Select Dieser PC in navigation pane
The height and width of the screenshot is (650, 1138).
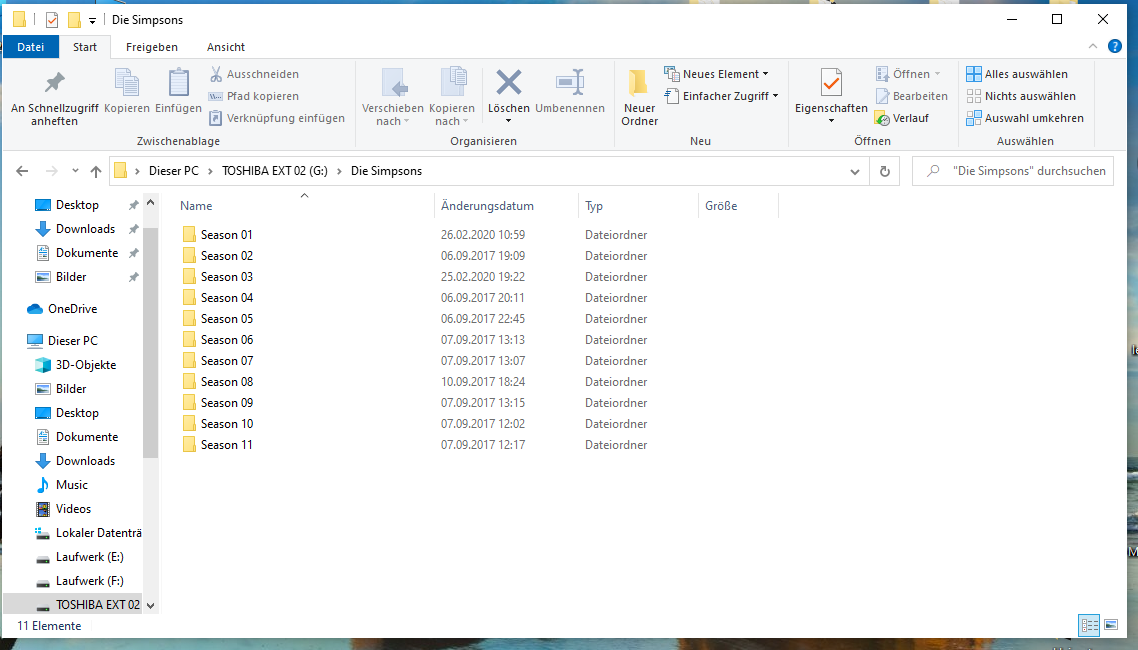(x=72, y=340)
